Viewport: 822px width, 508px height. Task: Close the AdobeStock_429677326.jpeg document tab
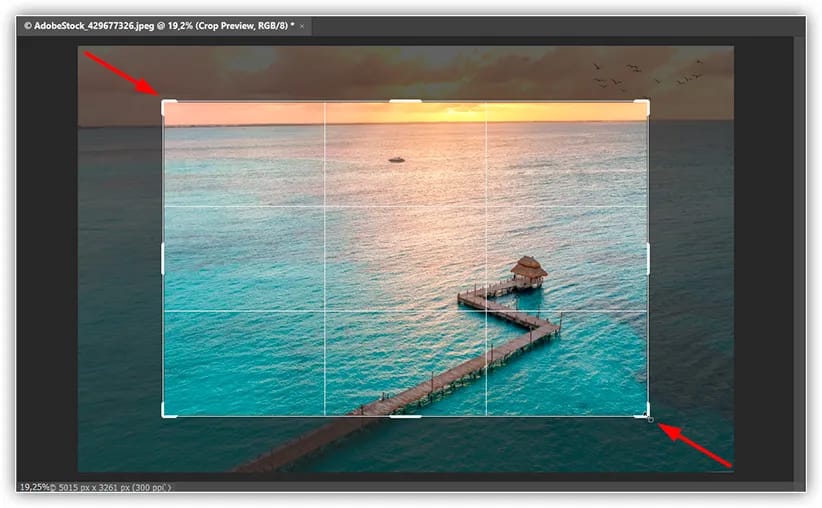pyautogui.click(x=302, y=26)
